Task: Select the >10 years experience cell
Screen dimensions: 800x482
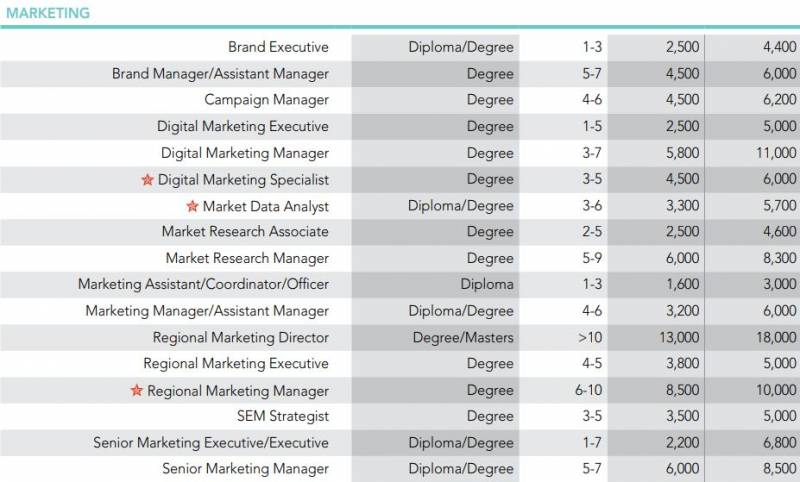Action: [589, 337]
